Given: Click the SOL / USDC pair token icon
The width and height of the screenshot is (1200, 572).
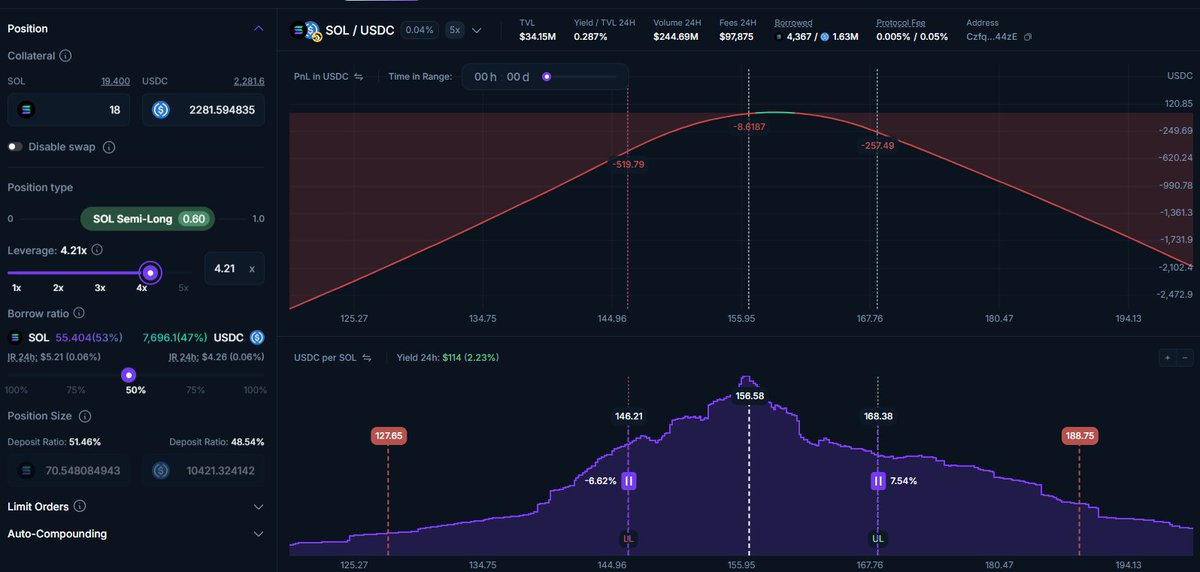Looking at the screenshot, I should (x=305, y=31).
